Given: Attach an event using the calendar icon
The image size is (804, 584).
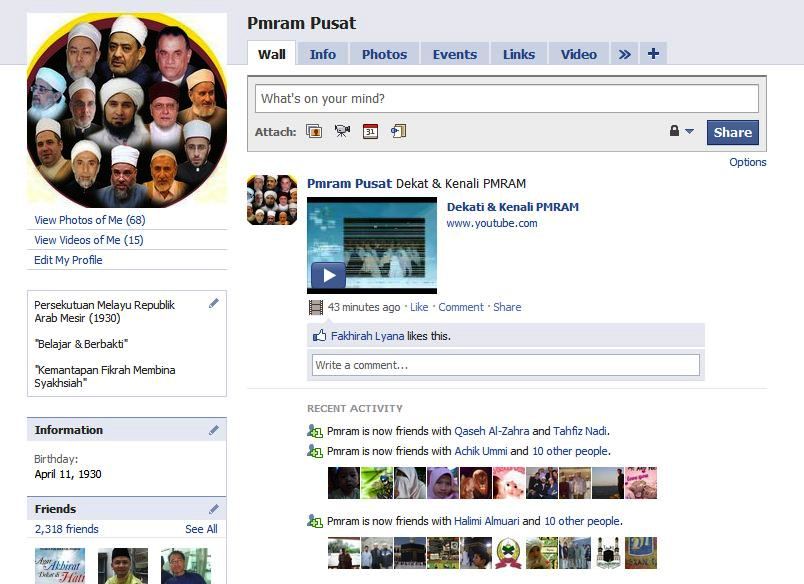Looking at the screenshot, I should point(370,131).
